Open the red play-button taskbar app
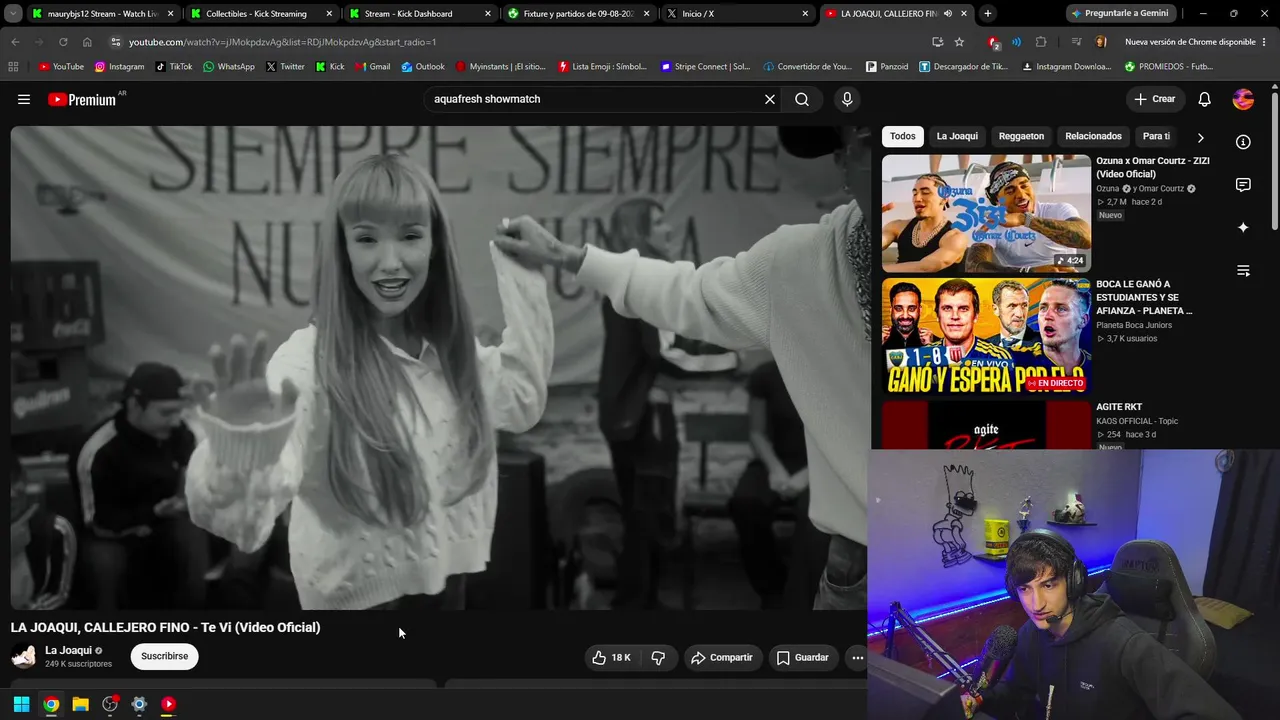The height and width of the screenshot is (720, 1280). tap(168, 704)
